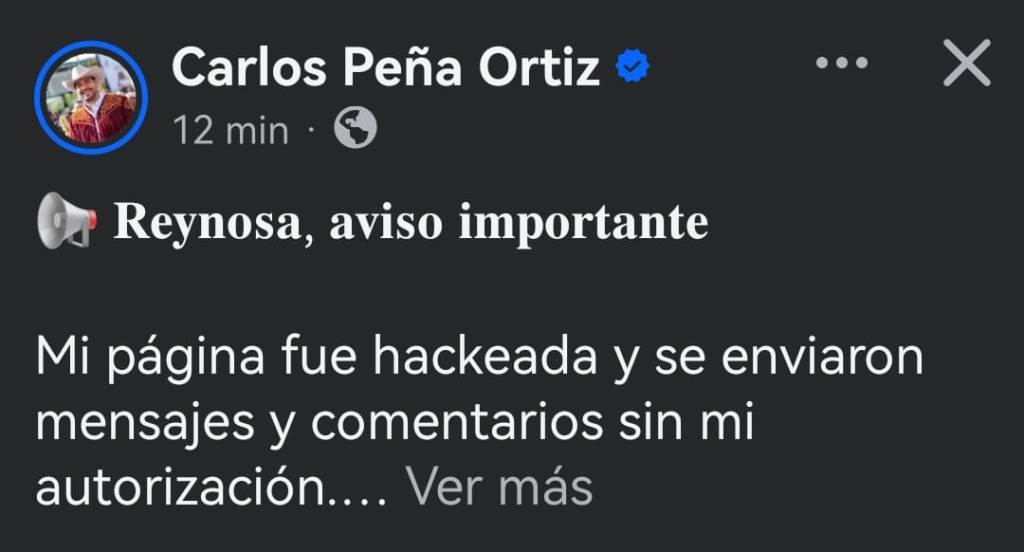
Task: Click the blue verified badge icon
Action: tap(633, 68)
